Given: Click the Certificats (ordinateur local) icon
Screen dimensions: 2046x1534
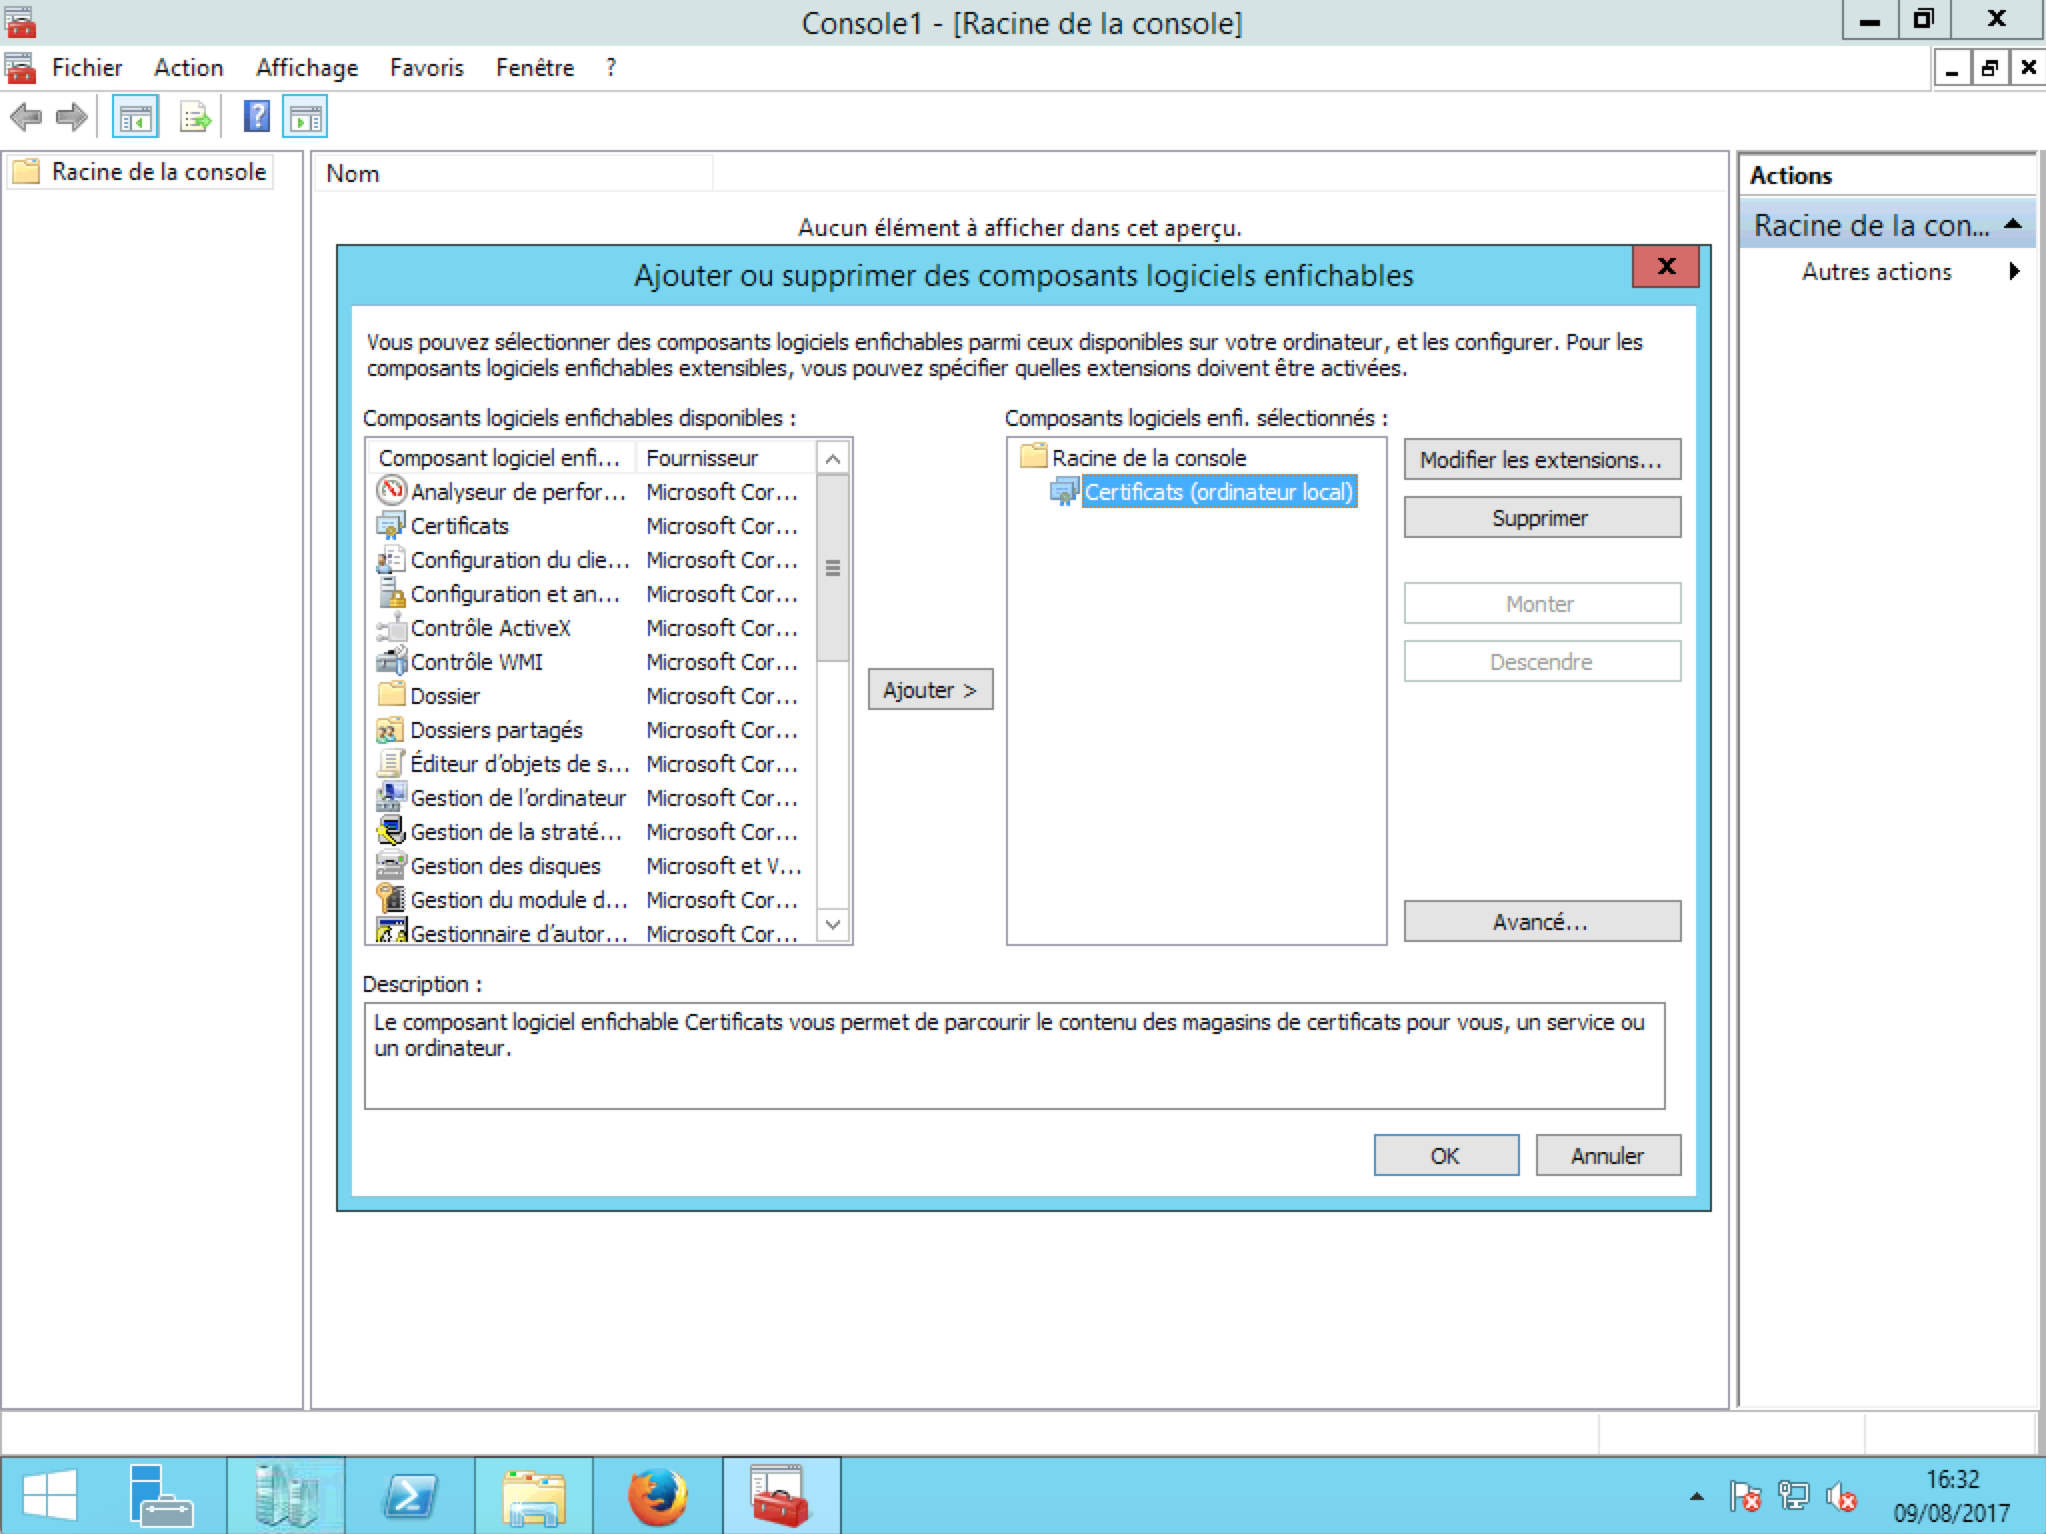Looking at the screenshot, I should (x=1065, y=491).
